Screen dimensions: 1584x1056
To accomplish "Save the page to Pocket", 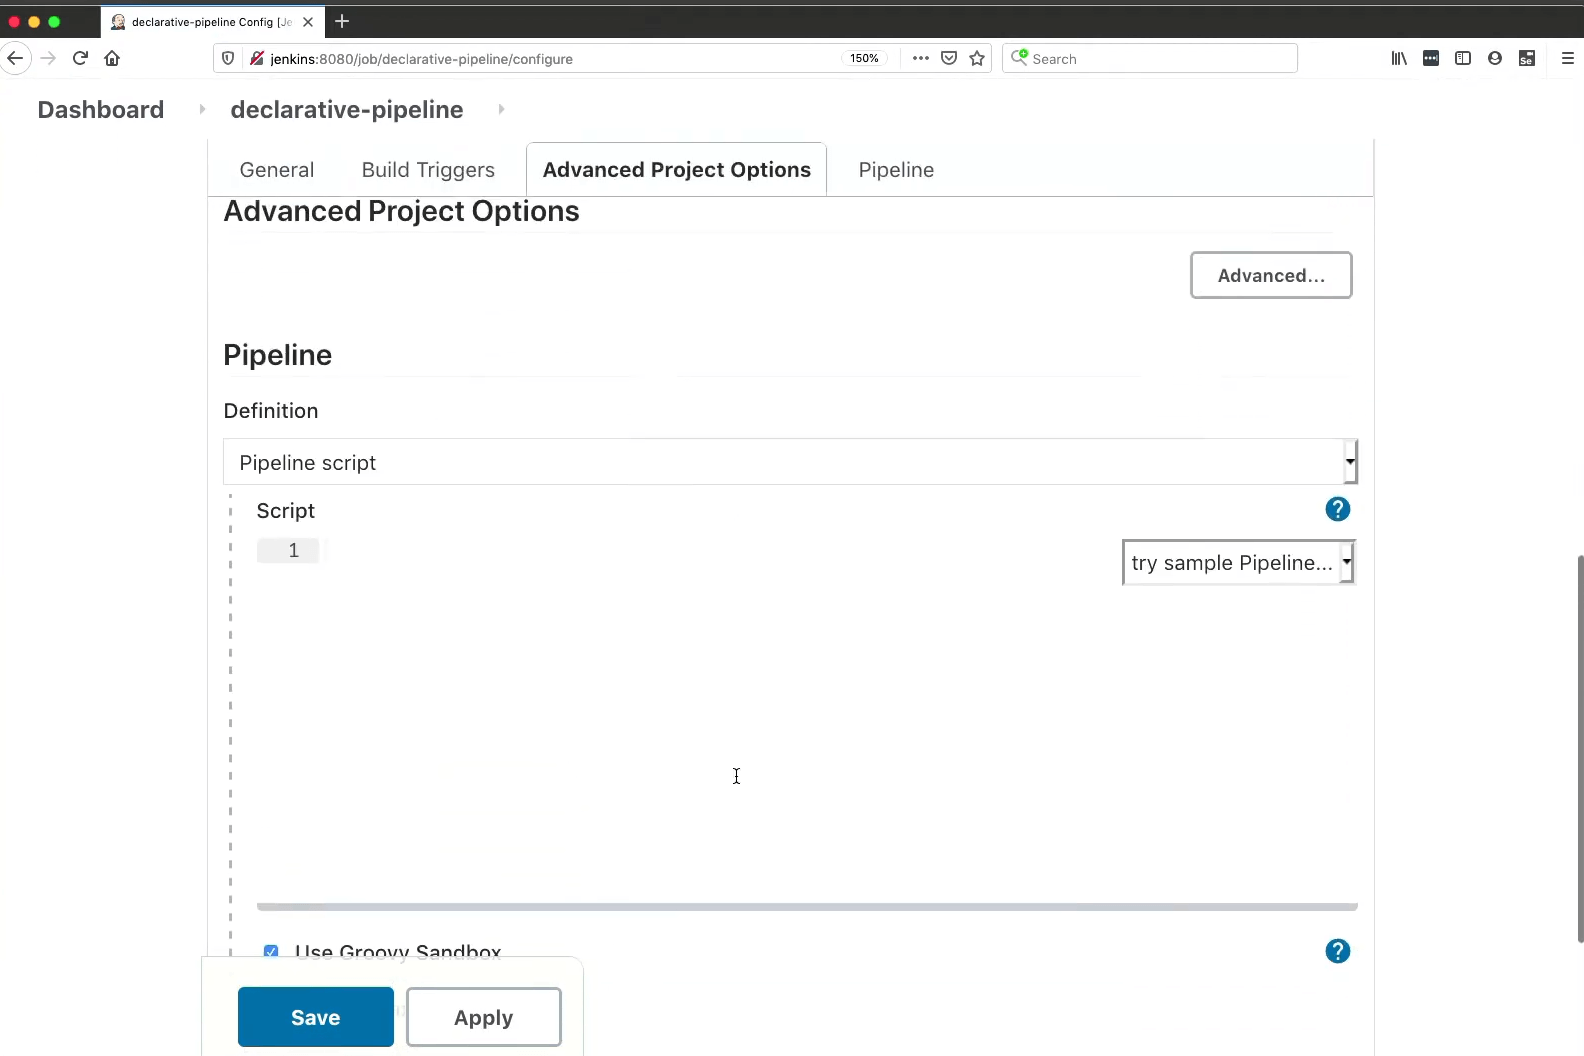I will 949,58.
